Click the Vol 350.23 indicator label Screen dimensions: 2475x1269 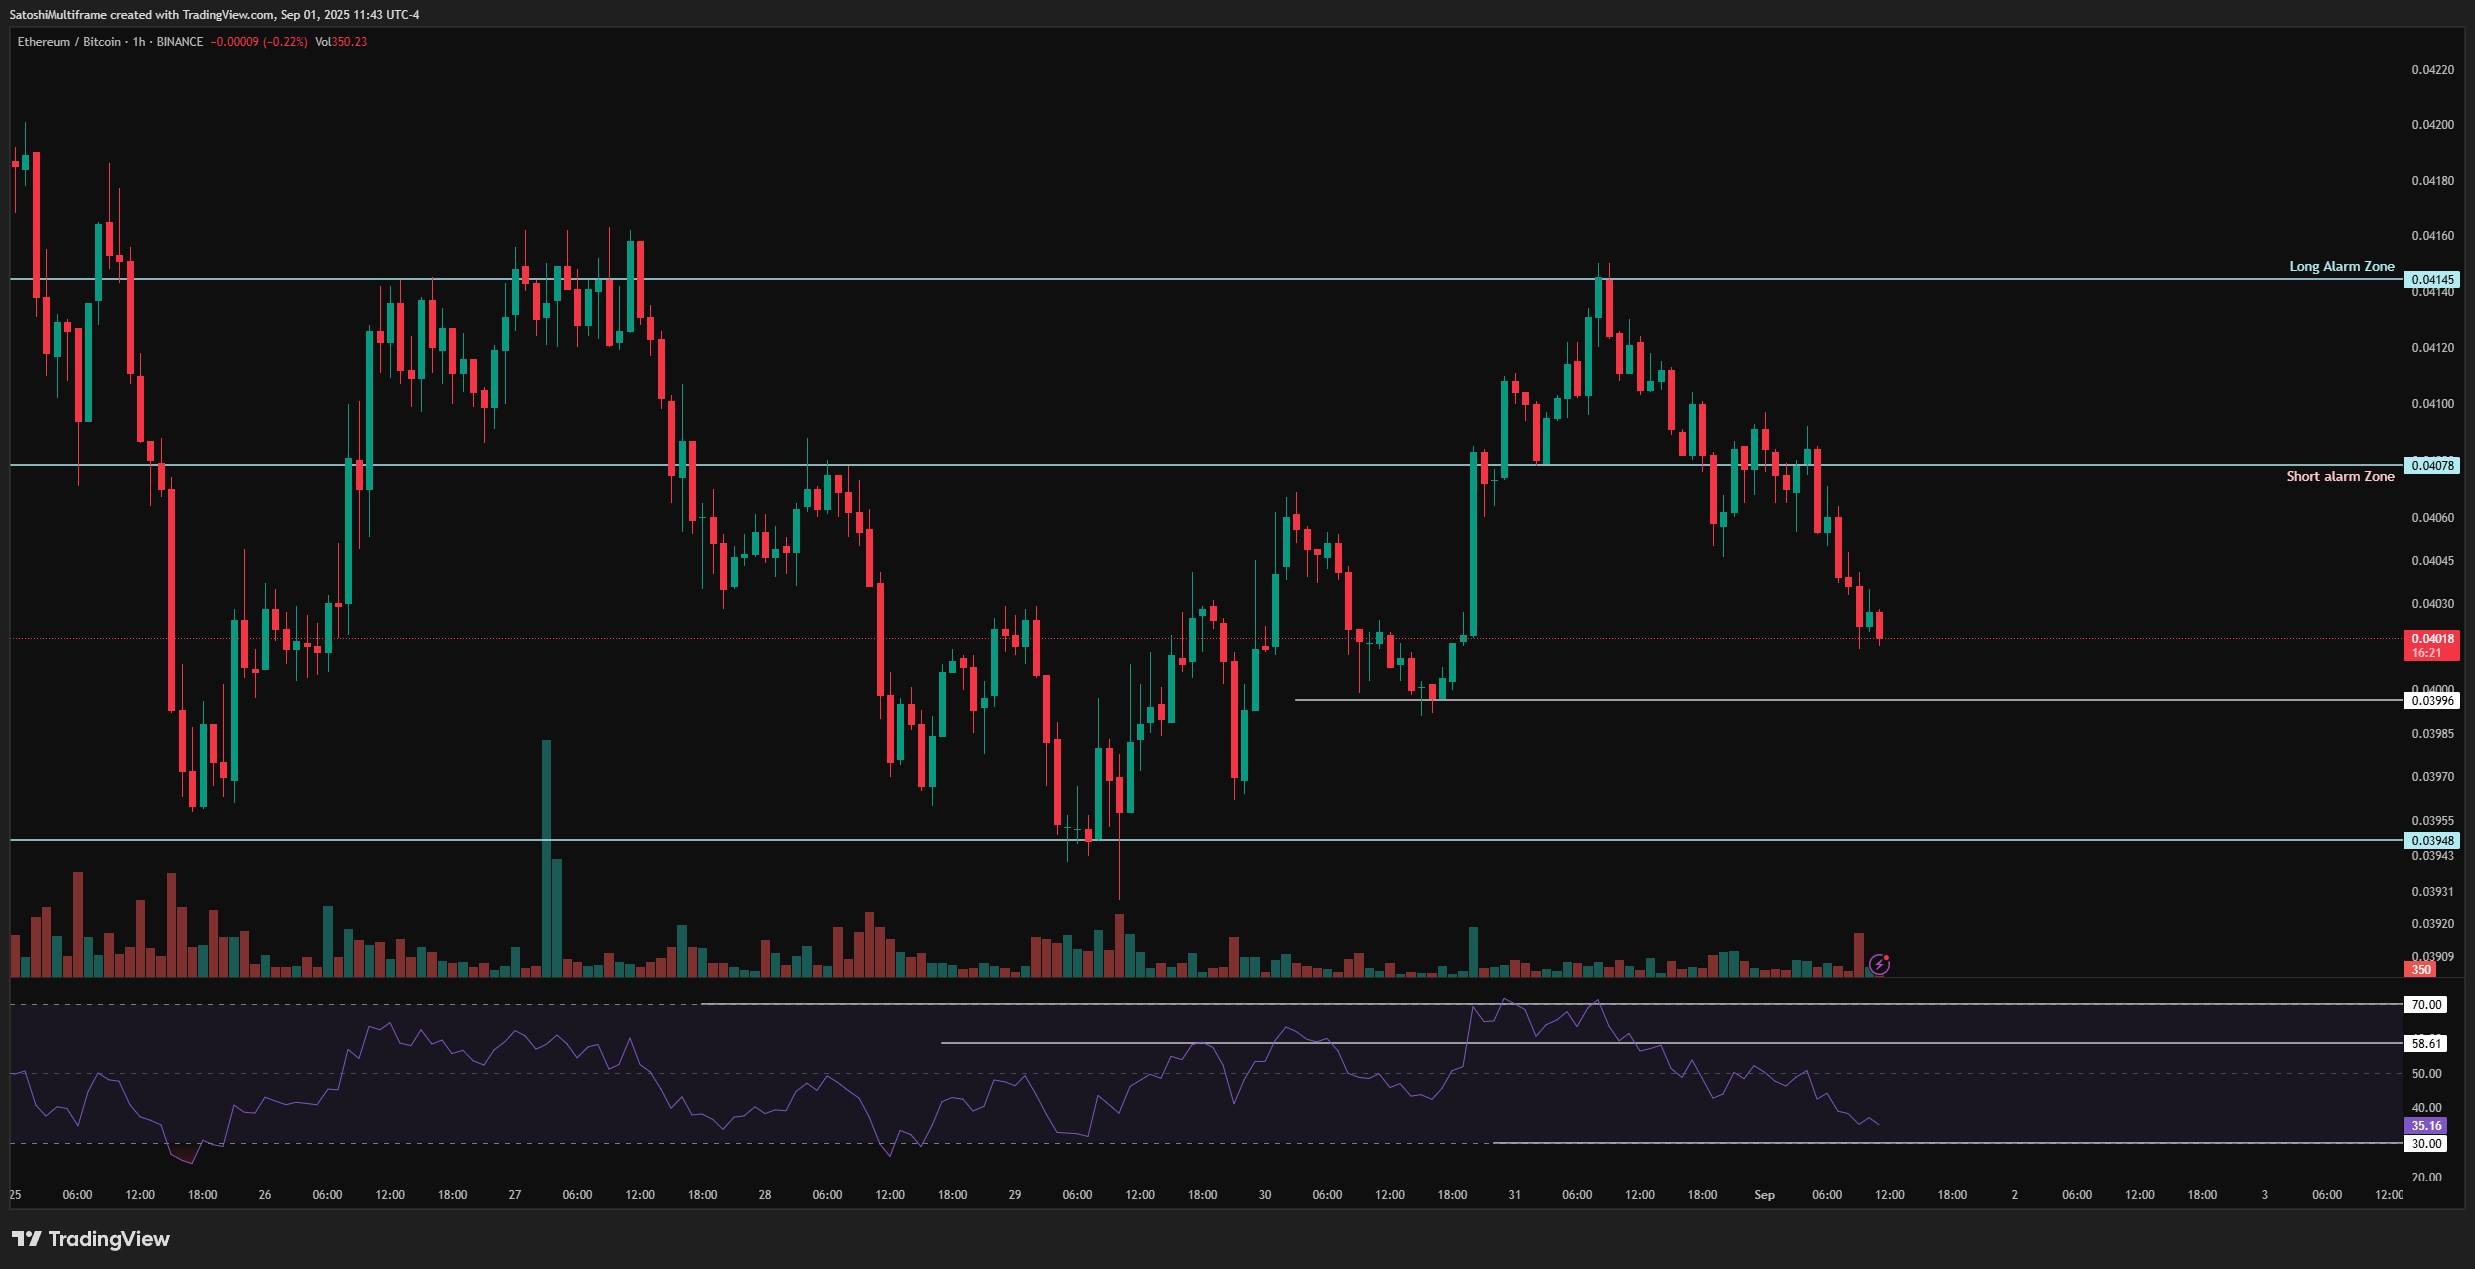click(x=341, y=42)
